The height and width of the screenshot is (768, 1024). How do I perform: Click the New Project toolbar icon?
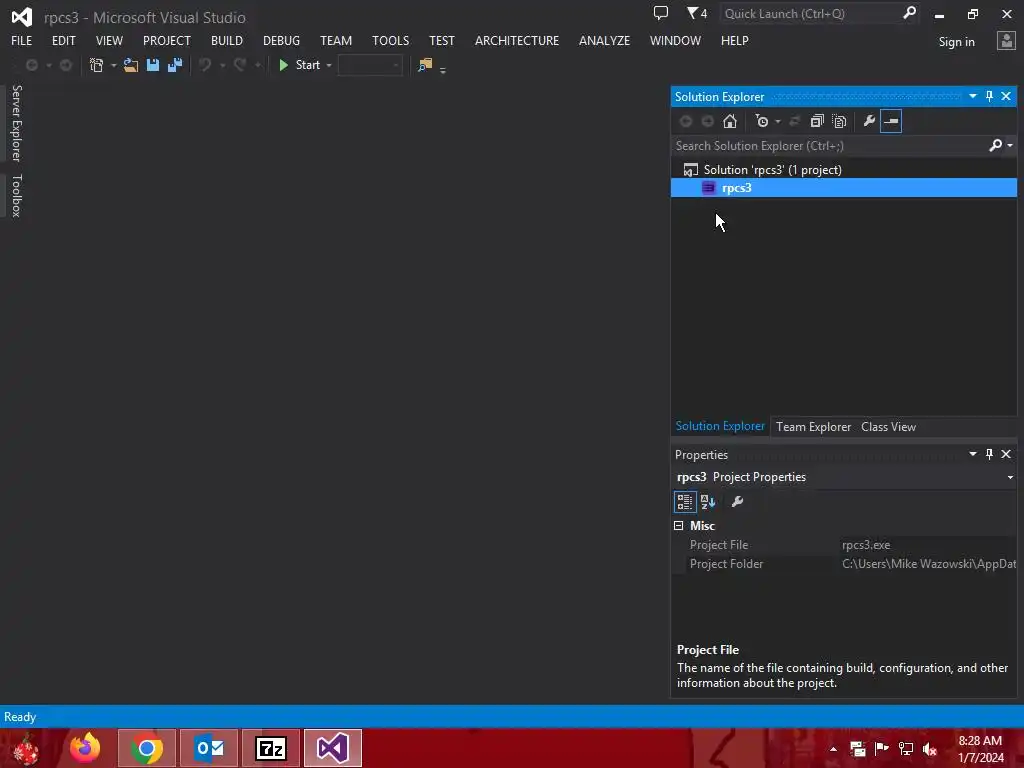tap(96, 65)
